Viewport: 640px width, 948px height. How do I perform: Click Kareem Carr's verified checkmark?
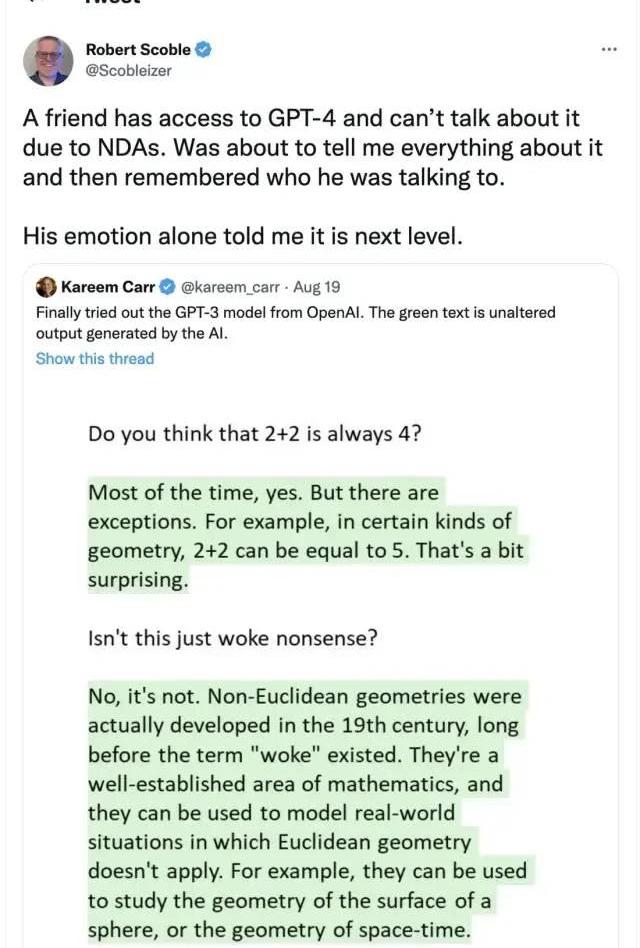point(167,287)
